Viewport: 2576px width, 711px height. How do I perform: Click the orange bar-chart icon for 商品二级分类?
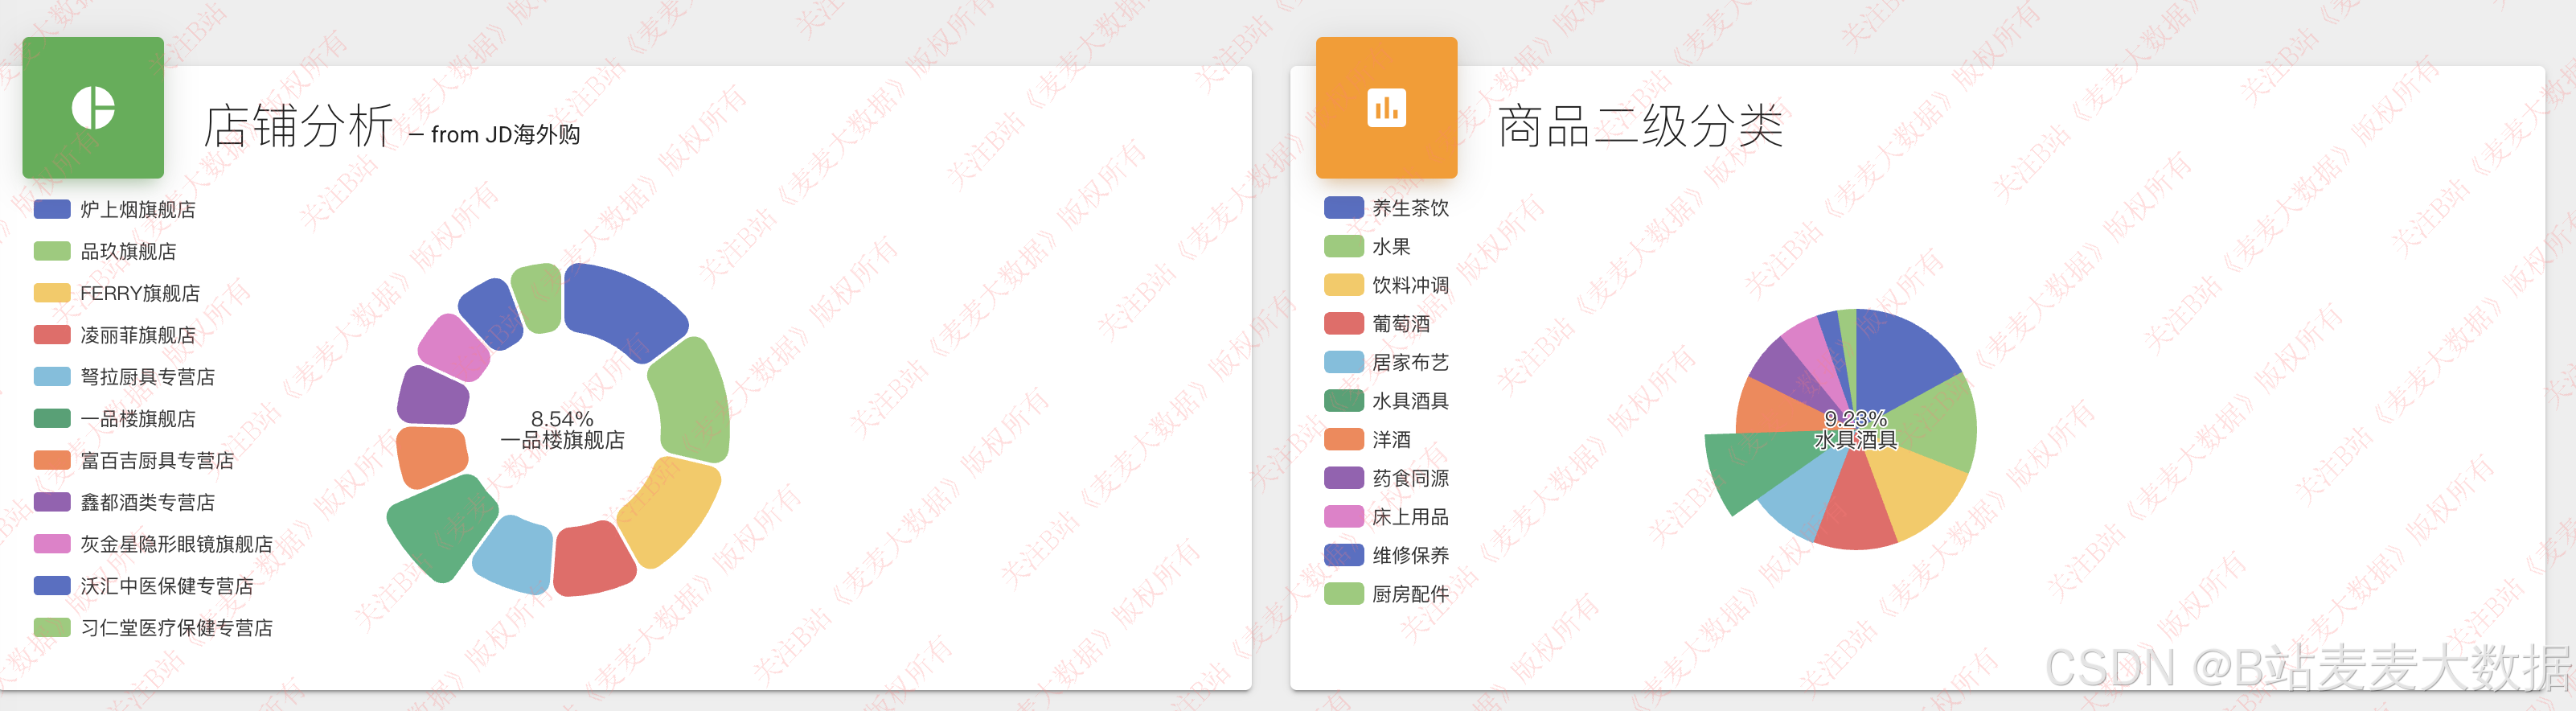[1386, 108]
